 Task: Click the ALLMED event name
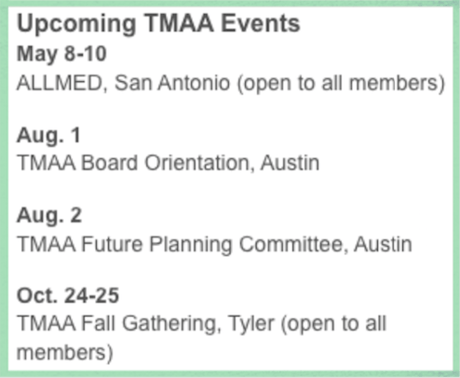pos(62,83)
